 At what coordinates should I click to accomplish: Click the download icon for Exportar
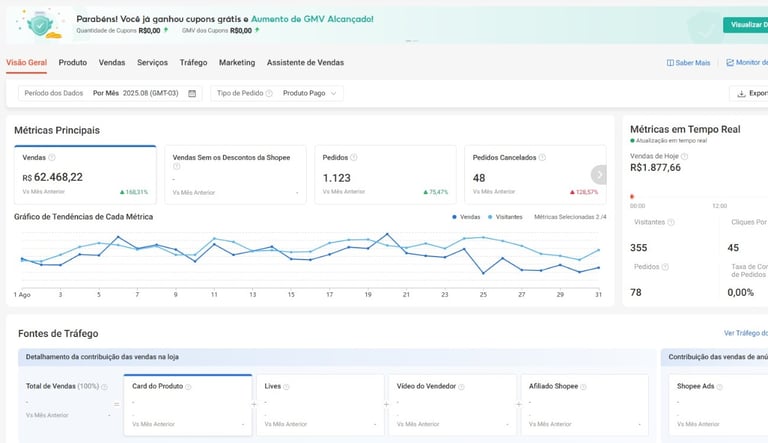[741, 93]
